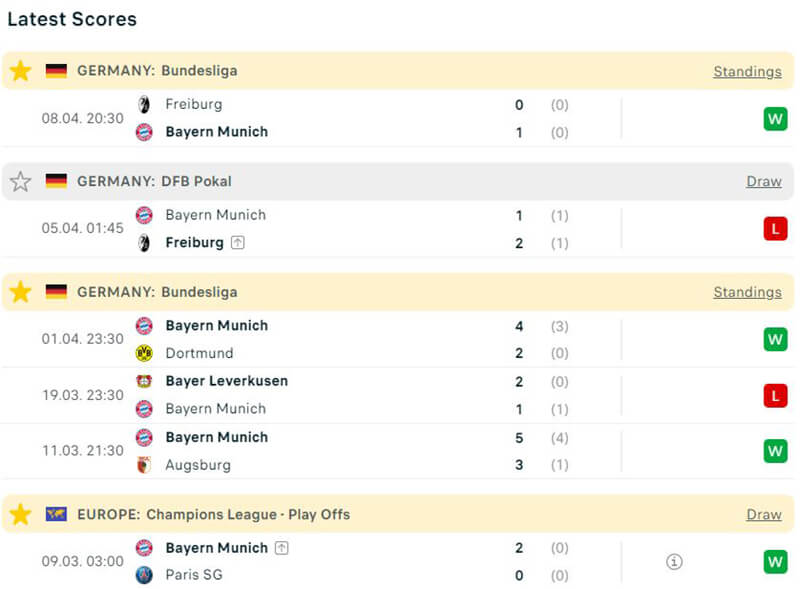800x589 pixels.
Task: Select the EUROPE: Champions League - Play Offs header
Action: (x=213, y=514)
